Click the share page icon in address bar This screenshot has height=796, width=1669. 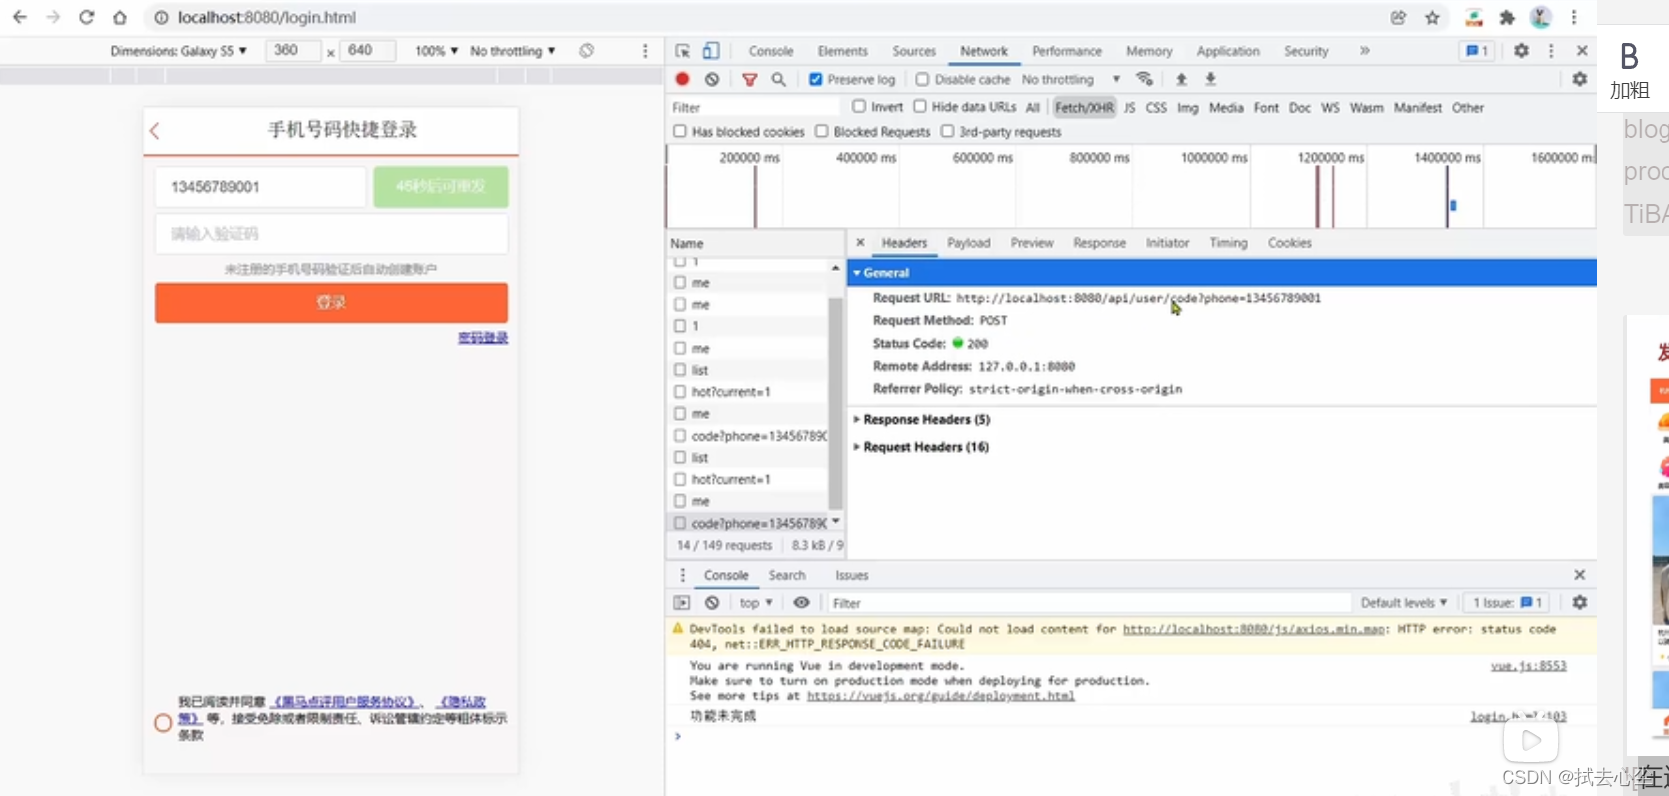point(1398,17)
